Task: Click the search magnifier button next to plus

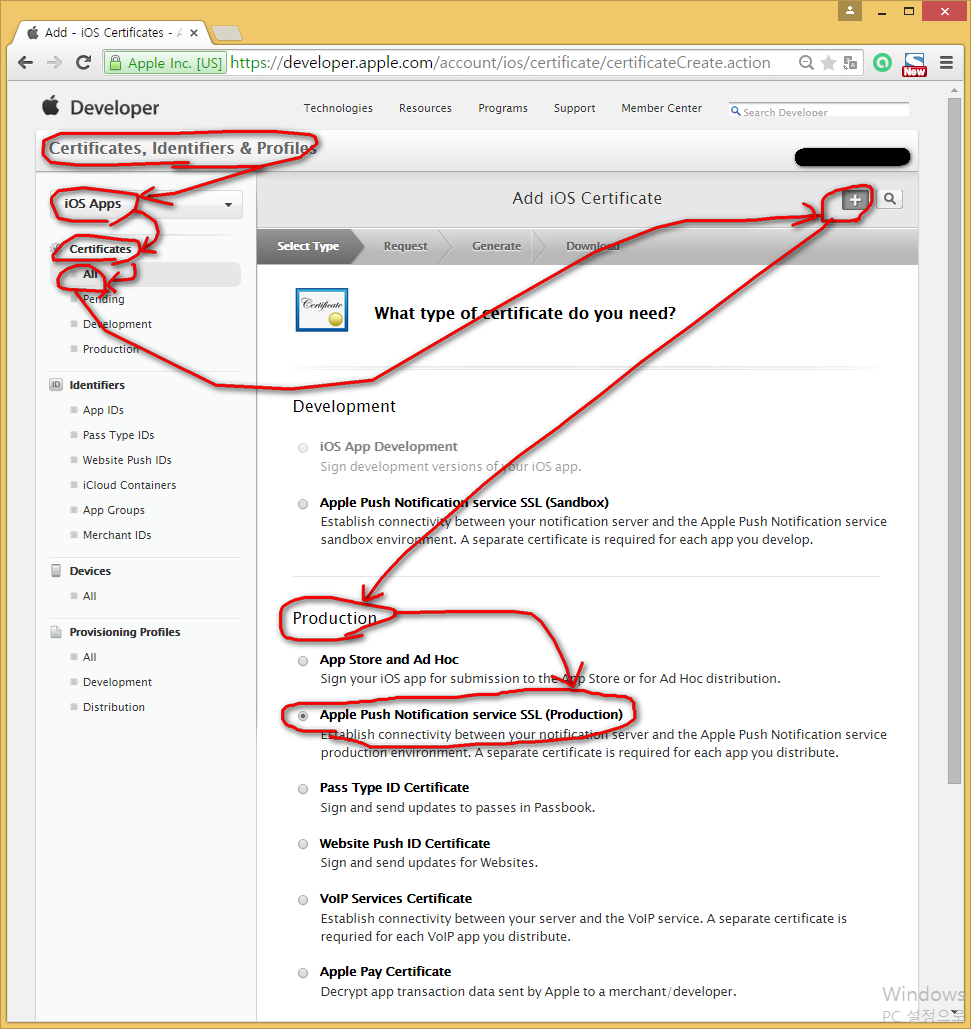Action: [890, 199]
